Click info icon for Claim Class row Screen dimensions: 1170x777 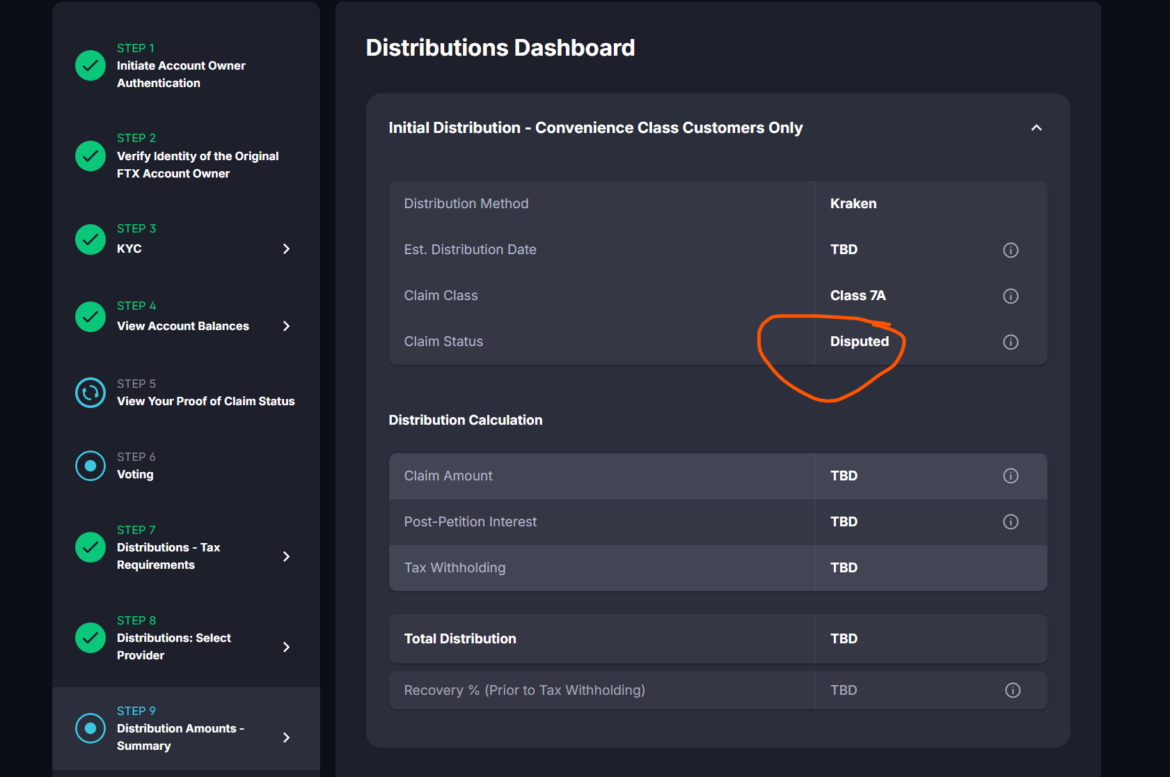tap(1010, 296)
